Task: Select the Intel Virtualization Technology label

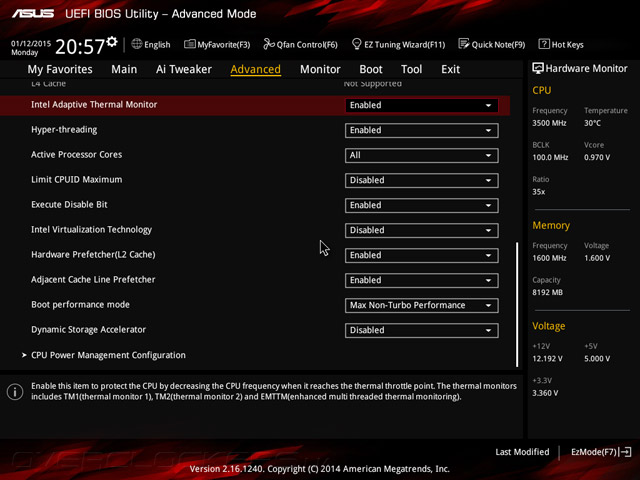Action: 91,230
